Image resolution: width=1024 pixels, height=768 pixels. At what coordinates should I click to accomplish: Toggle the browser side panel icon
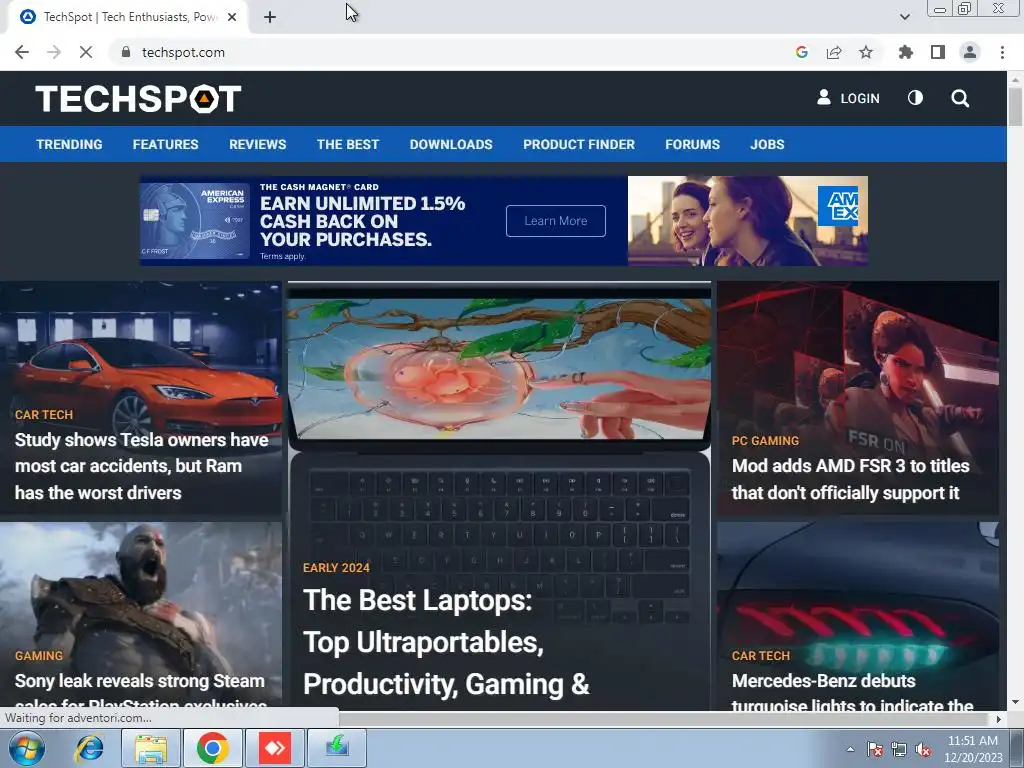pyautogui.click(x=938, y=52)
